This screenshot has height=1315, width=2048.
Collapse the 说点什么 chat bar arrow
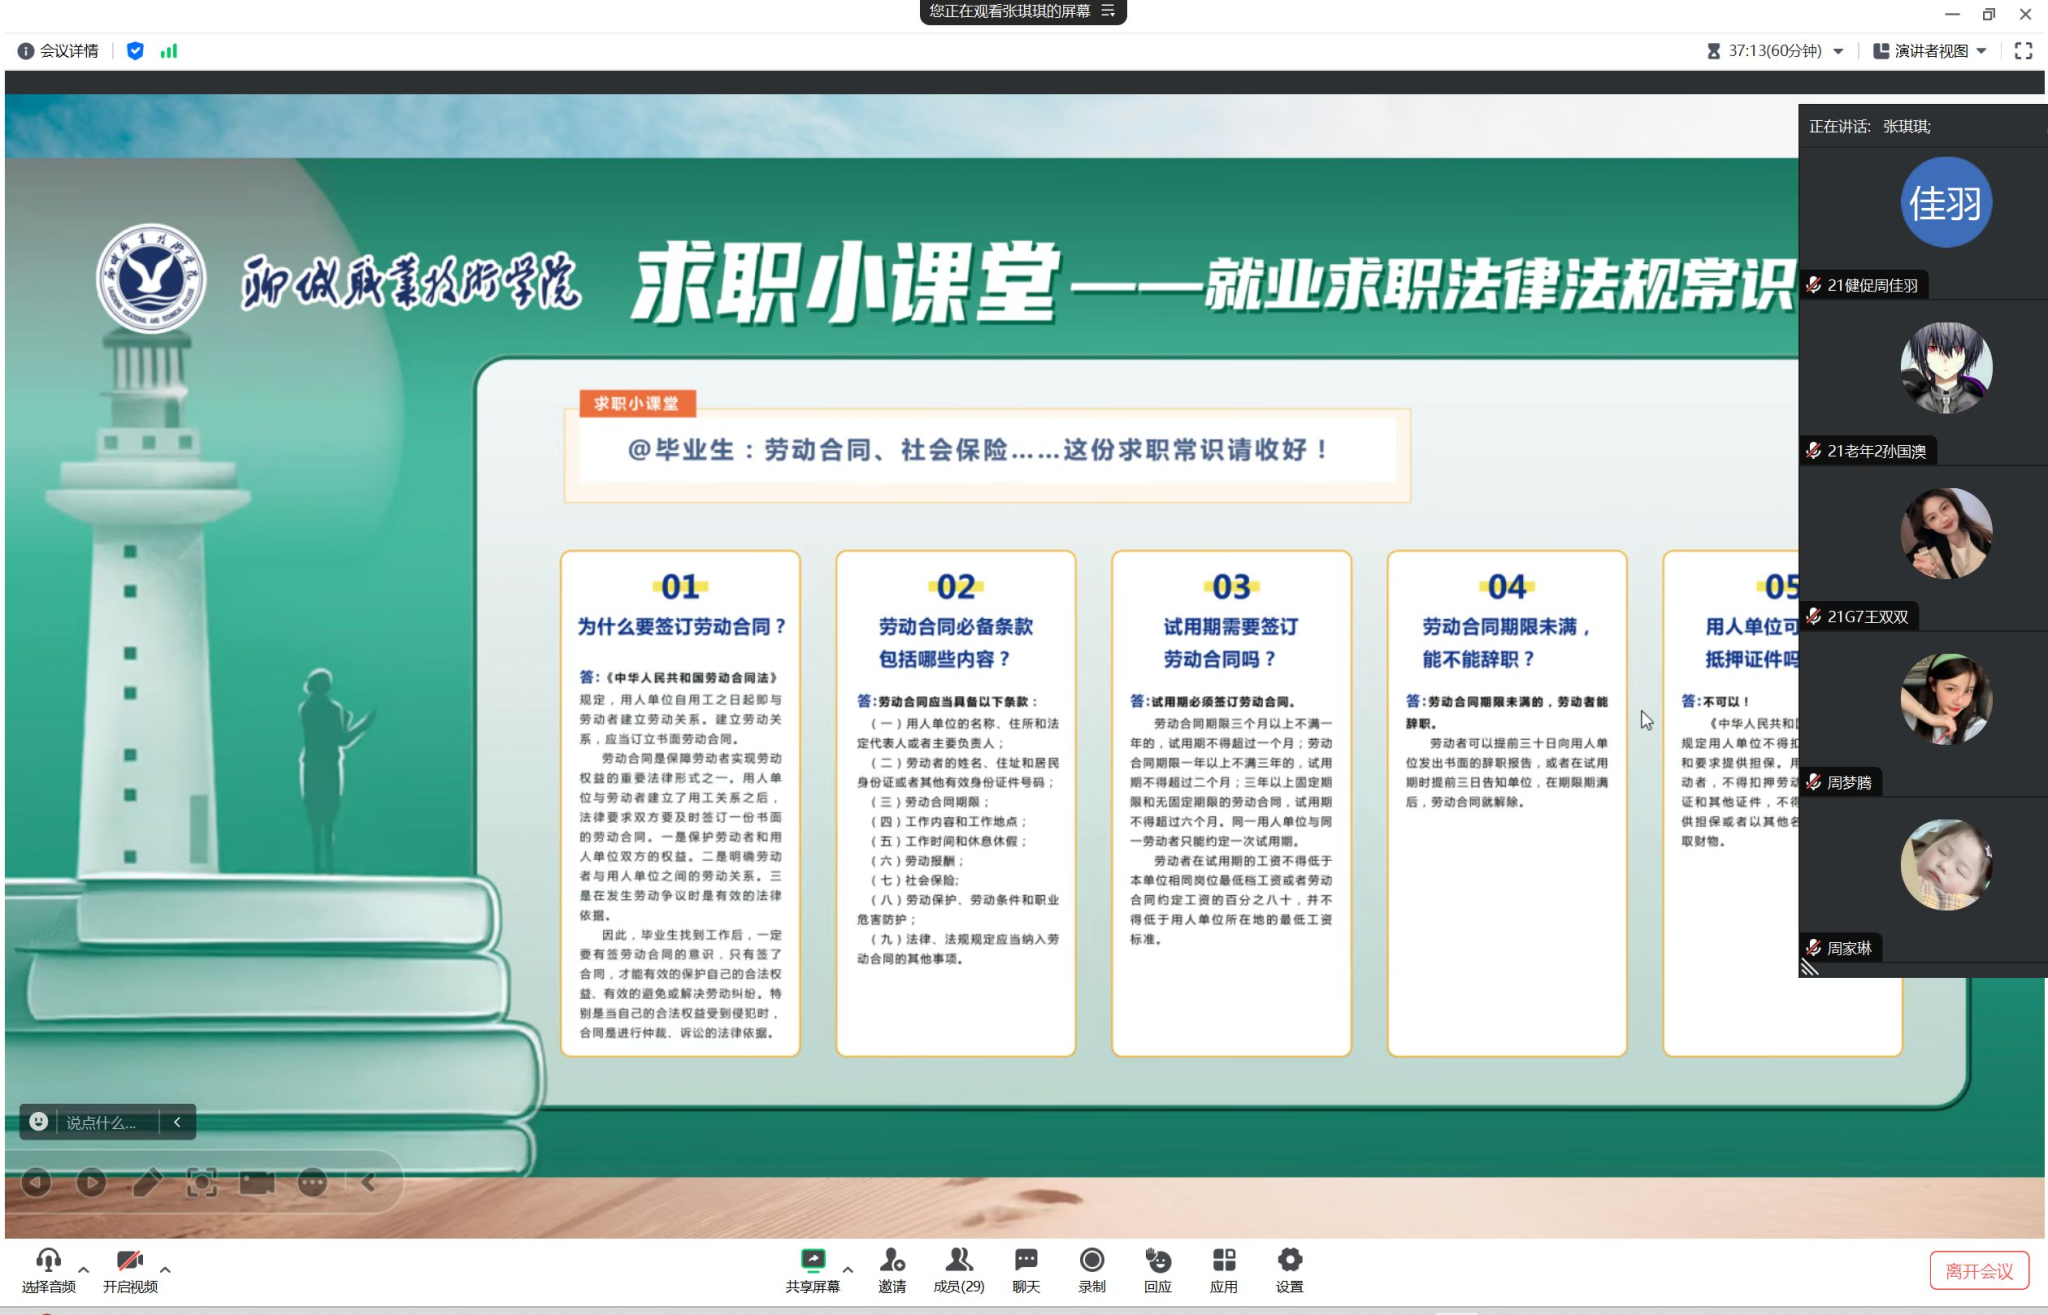point(177,1122)
